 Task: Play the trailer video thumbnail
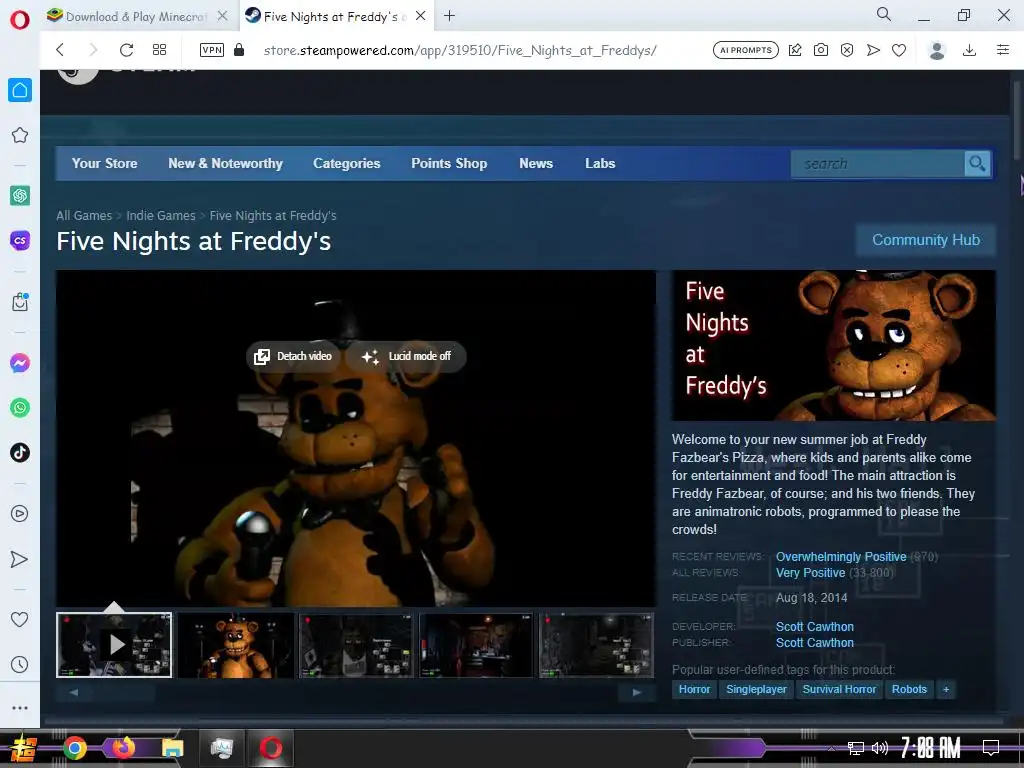114,645
